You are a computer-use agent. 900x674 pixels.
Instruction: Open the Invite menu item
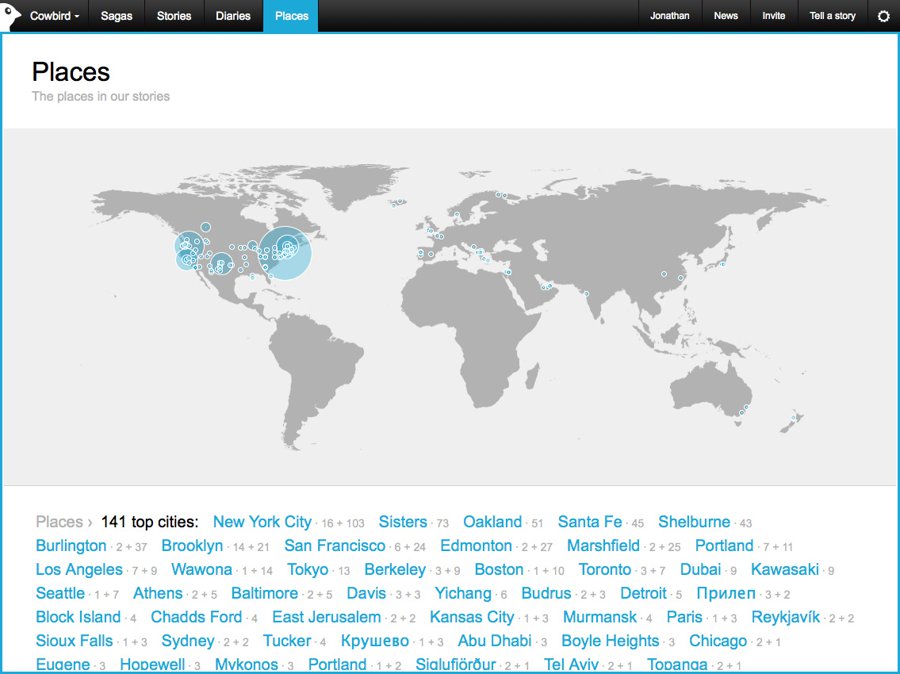773,16
